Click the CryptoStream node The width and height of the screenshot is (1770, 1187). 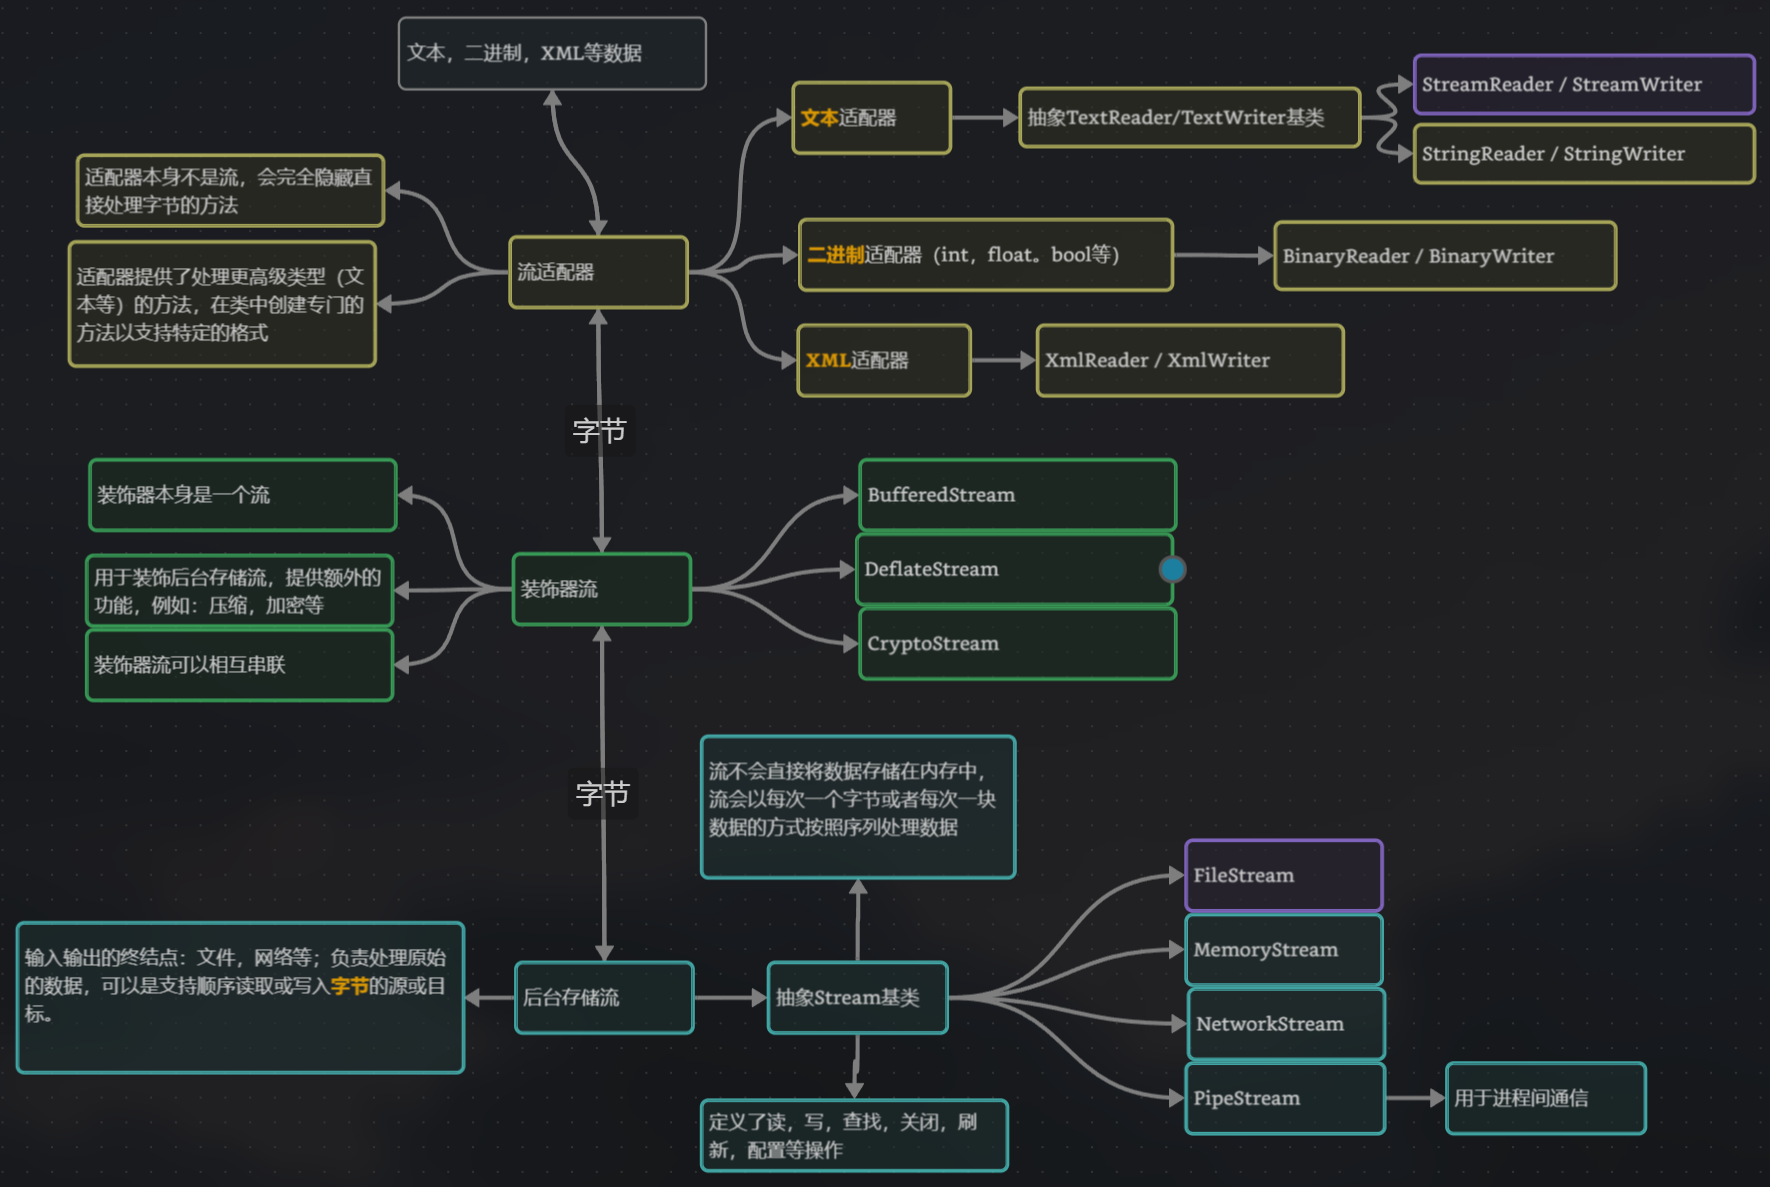[1016, 643]
